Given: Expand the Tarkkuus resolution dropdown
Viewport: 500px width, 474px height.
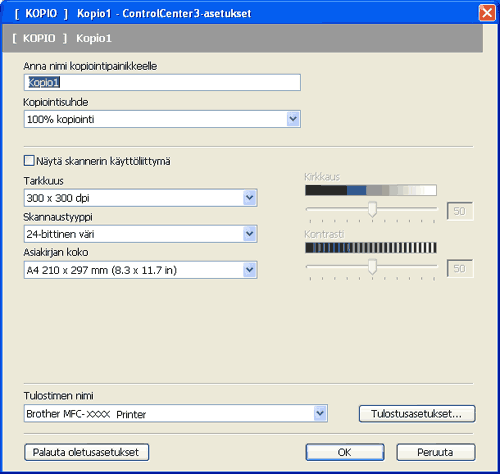Looking at the screenshot, I should pyautogui.click(x=250, y=198).
